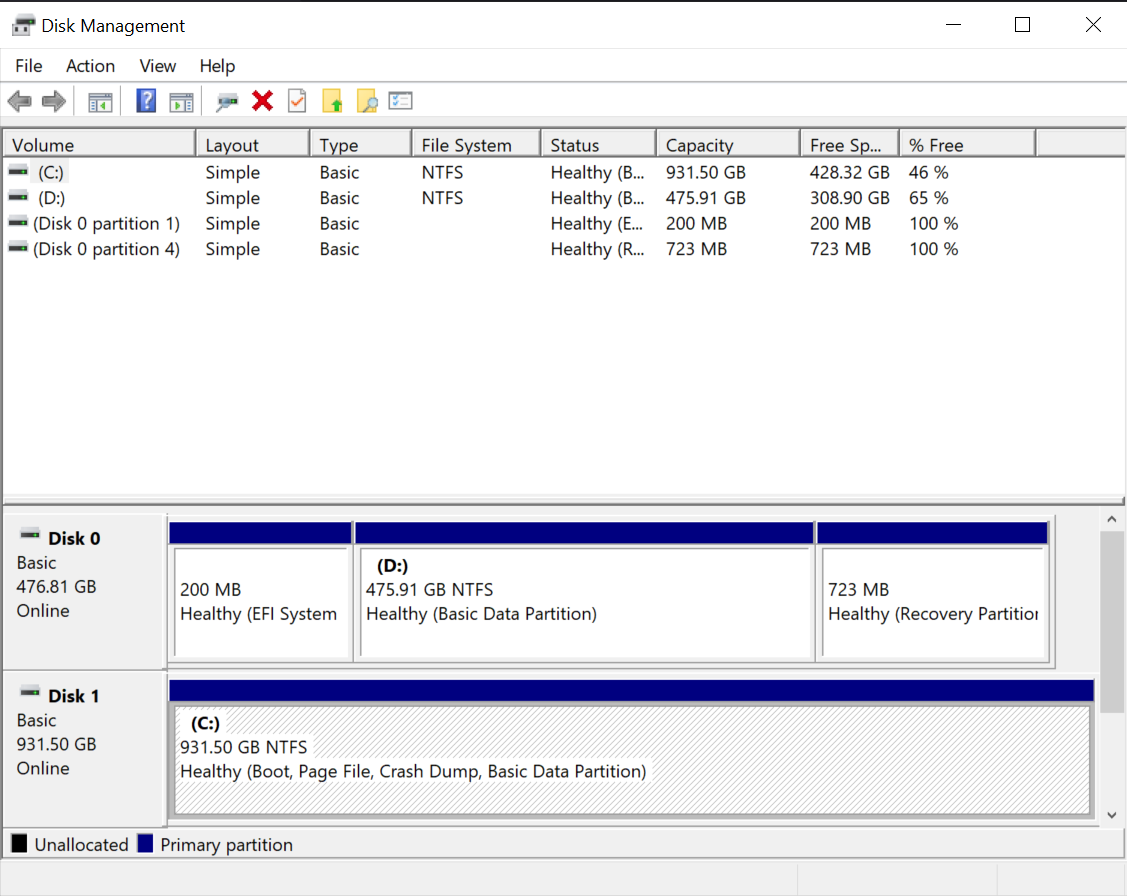Click the Primary partition legend label
The height and width of the screenshot is (896, 1127).
[226, 845]
